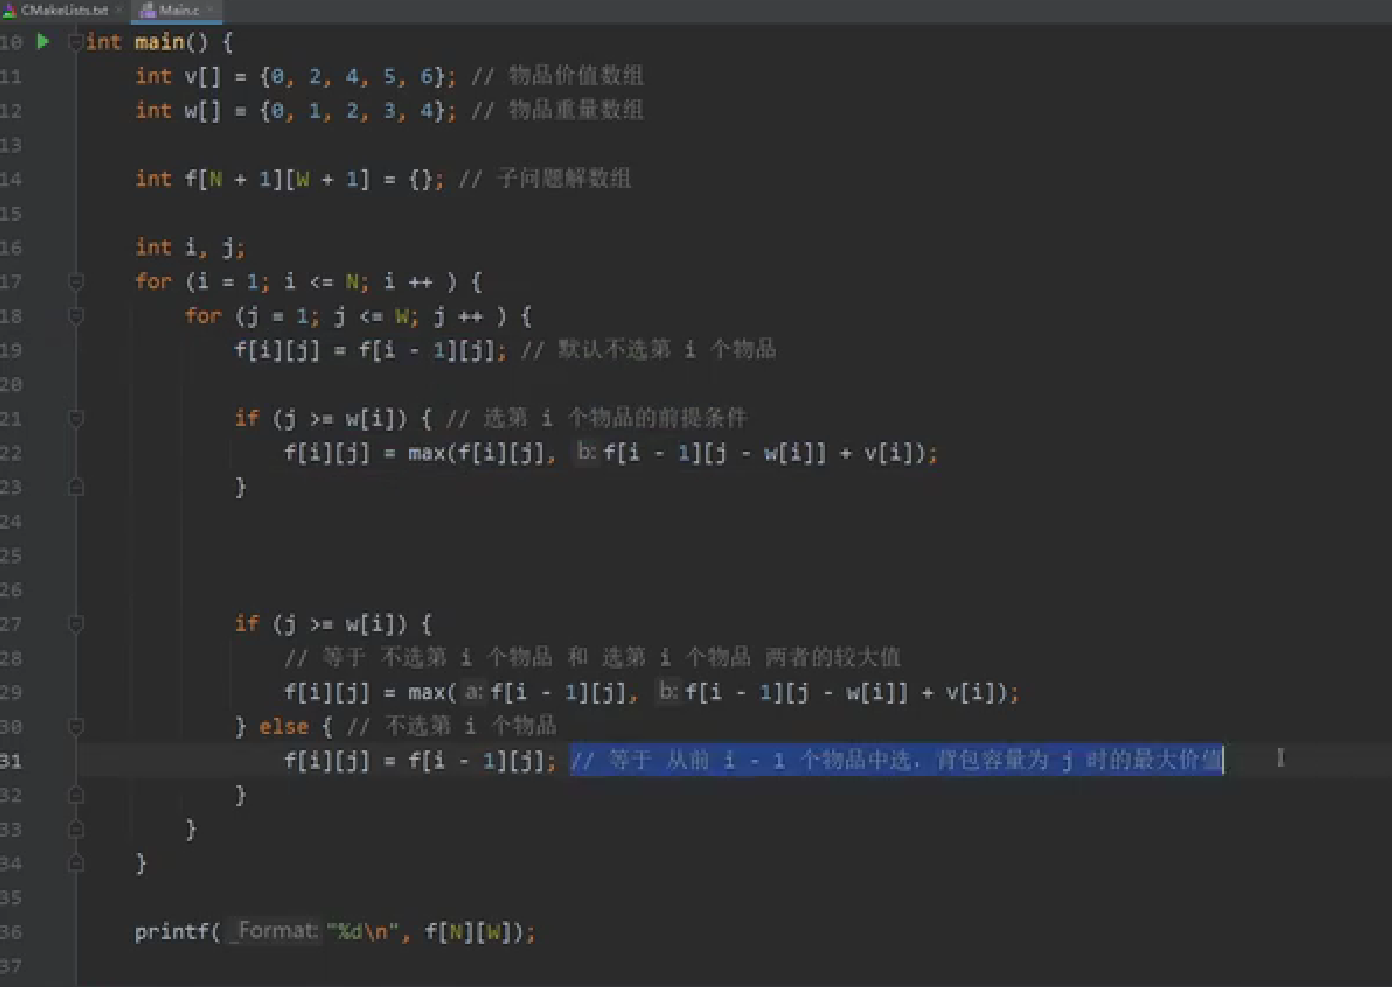This screenshot has width=1392, height=987.
Task: Click the highlighted comment on line 31
Action: (897, 761)
